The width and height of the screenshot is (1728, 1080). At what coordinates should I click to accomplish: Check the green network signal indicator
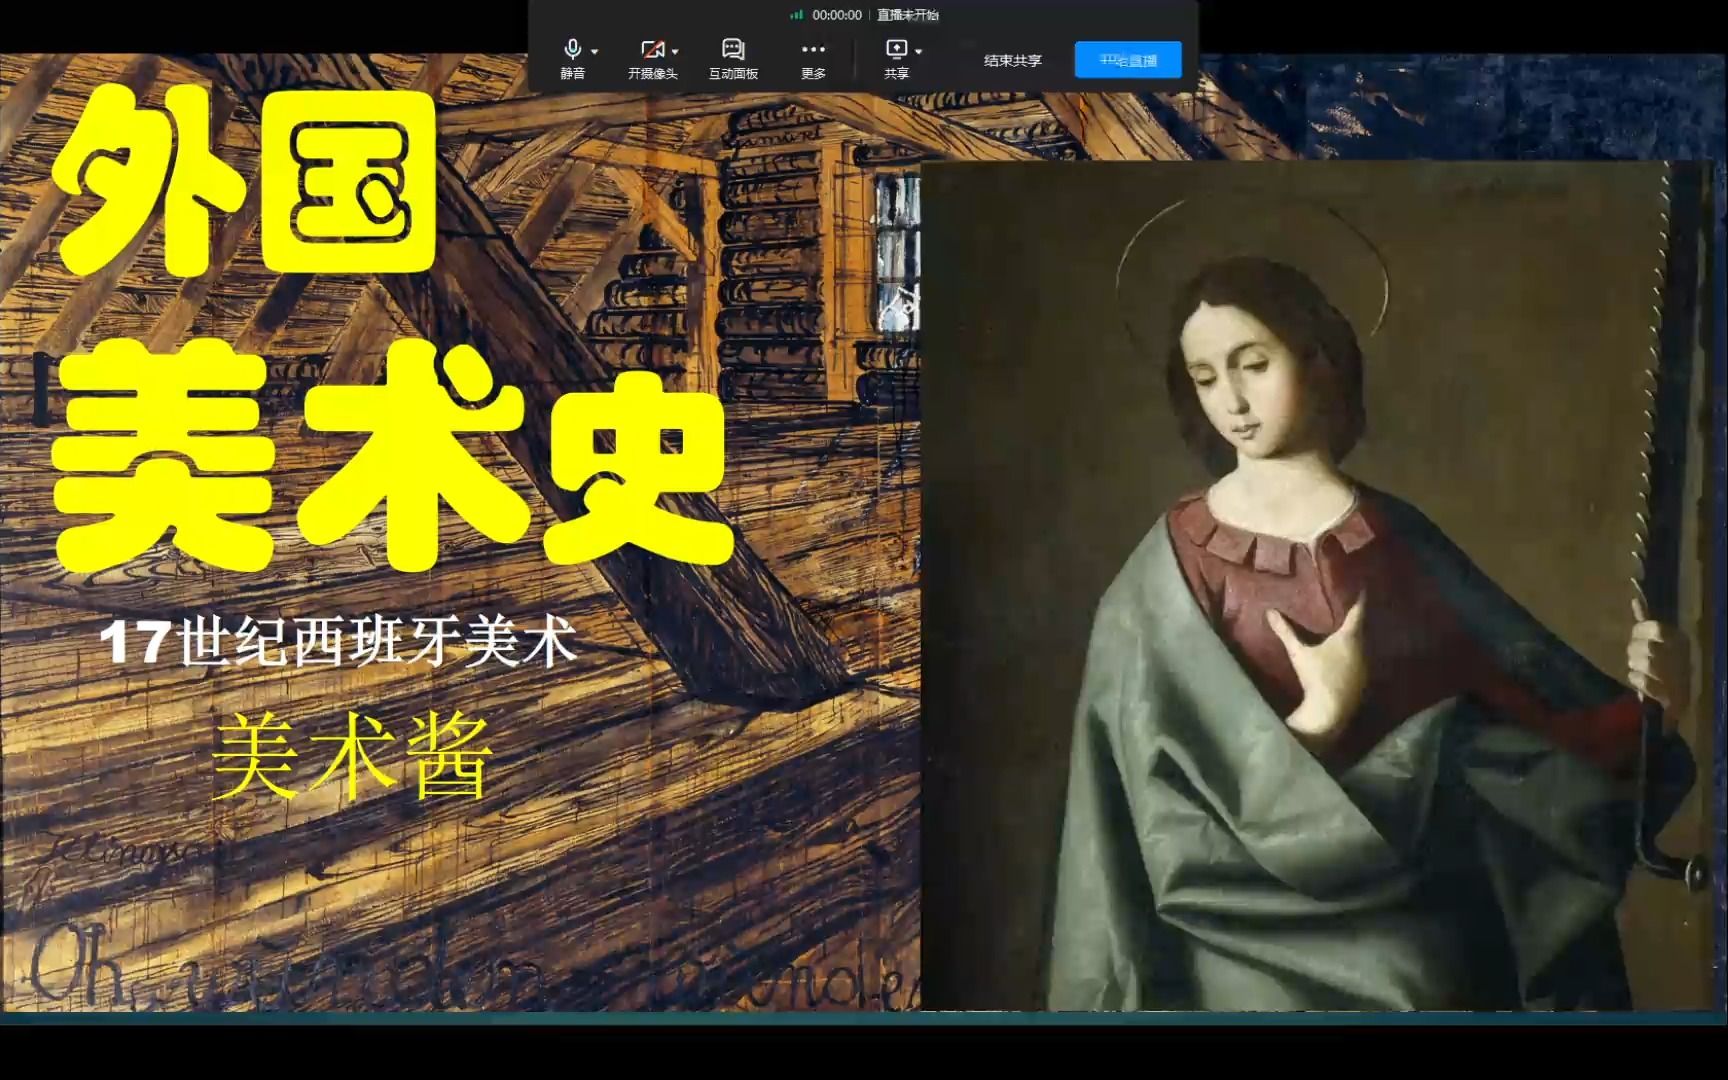tap(797, 15)
